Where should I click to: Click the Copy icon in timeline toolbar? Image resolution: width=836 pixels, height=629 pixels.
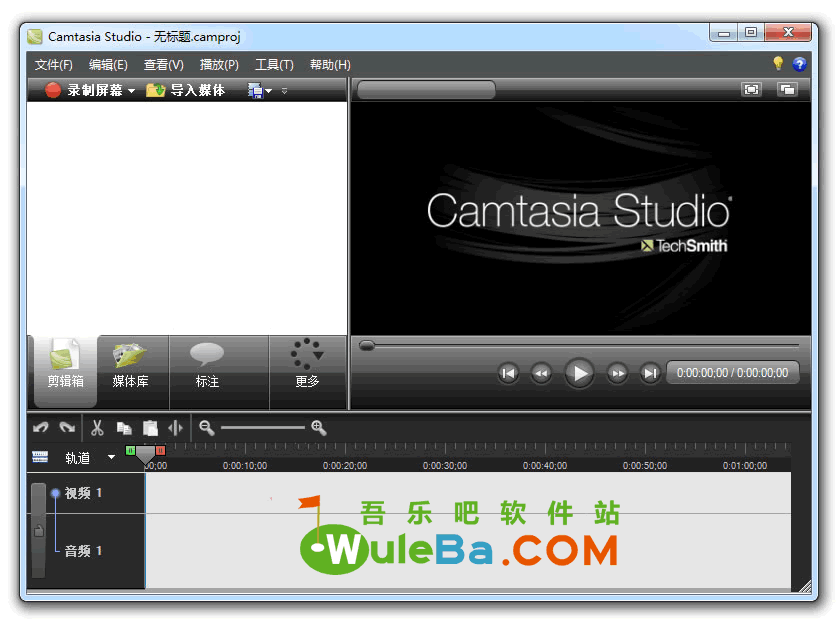point(124,428)
